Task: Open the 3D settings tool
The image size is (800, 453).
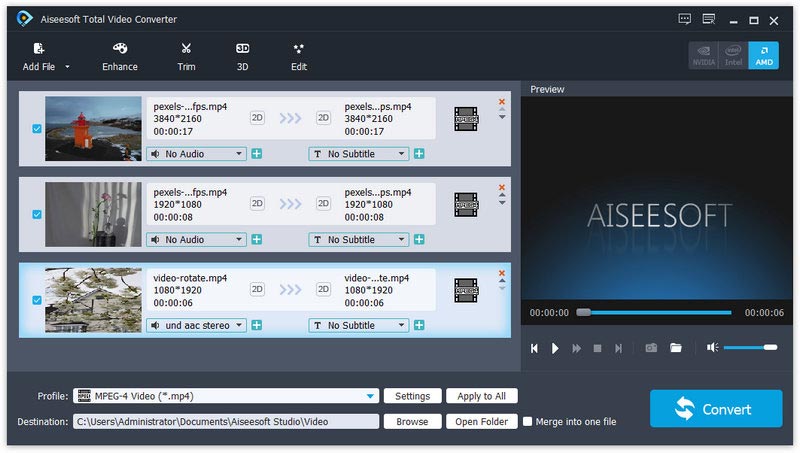Action: (x=242, y=57)
